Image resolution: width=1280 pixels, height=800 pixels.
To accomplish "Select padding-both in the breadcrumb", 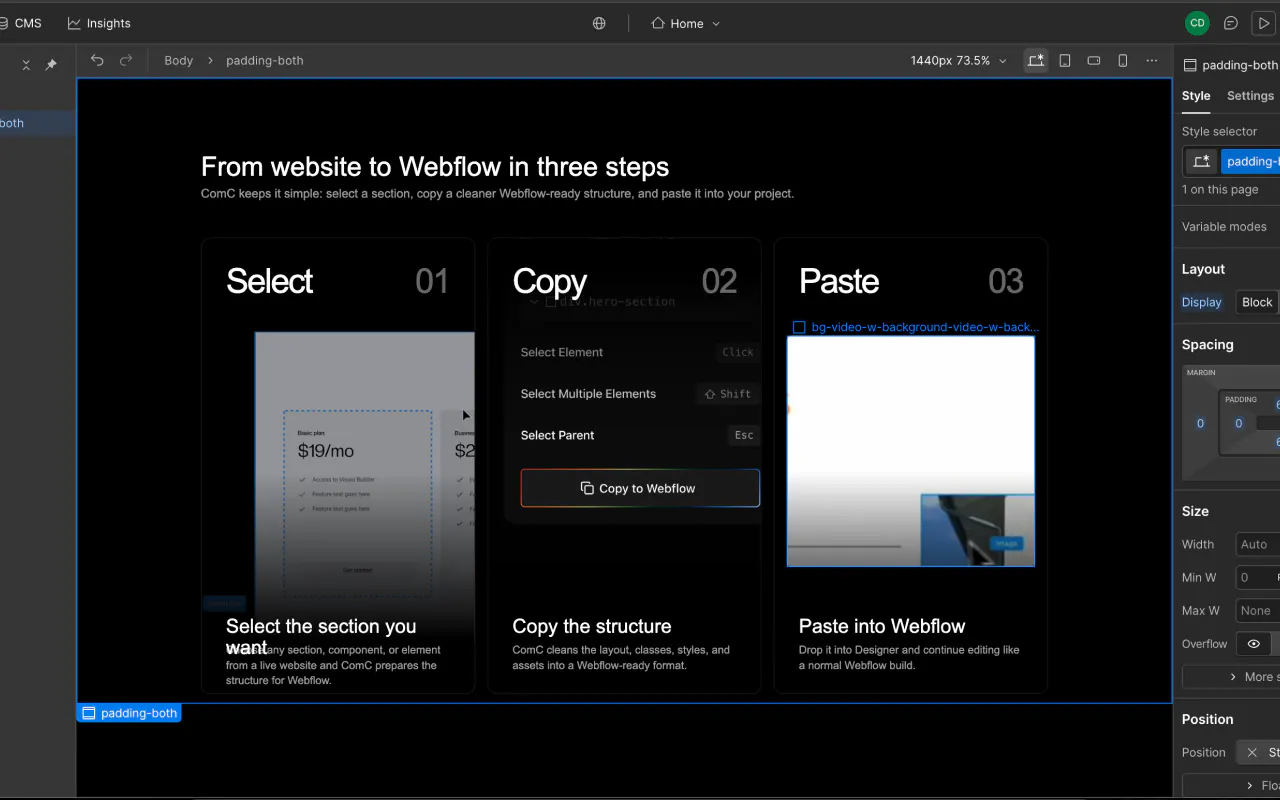I will pyautogui.click(x=264, y=60).
